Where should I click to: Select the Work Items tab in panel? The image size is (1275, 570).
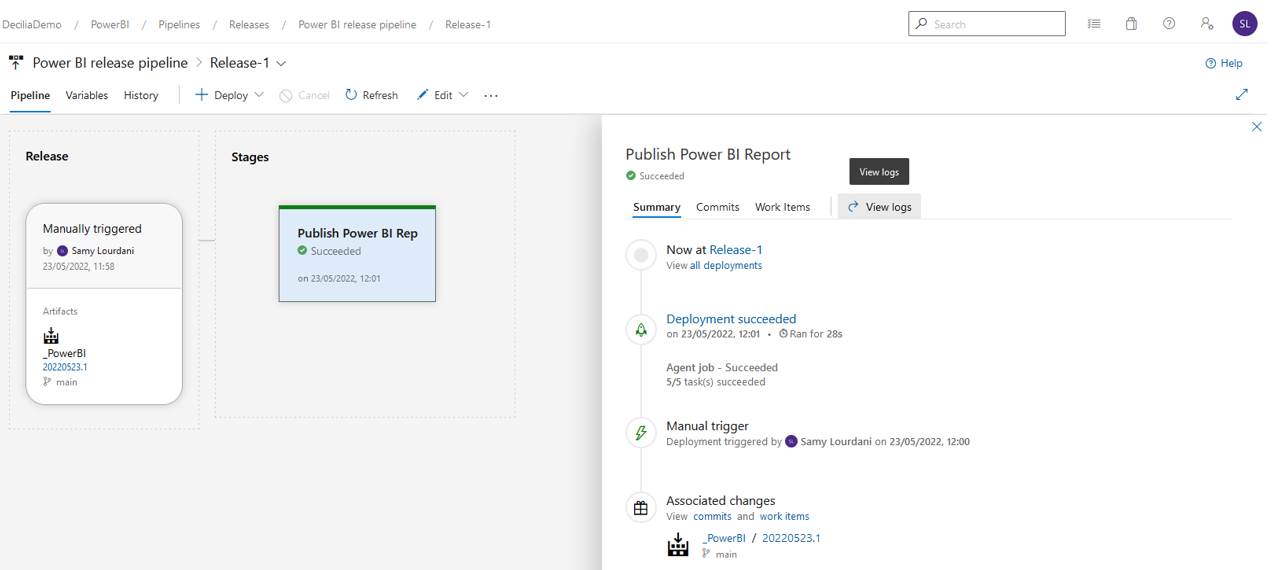(x=783, y=207)
